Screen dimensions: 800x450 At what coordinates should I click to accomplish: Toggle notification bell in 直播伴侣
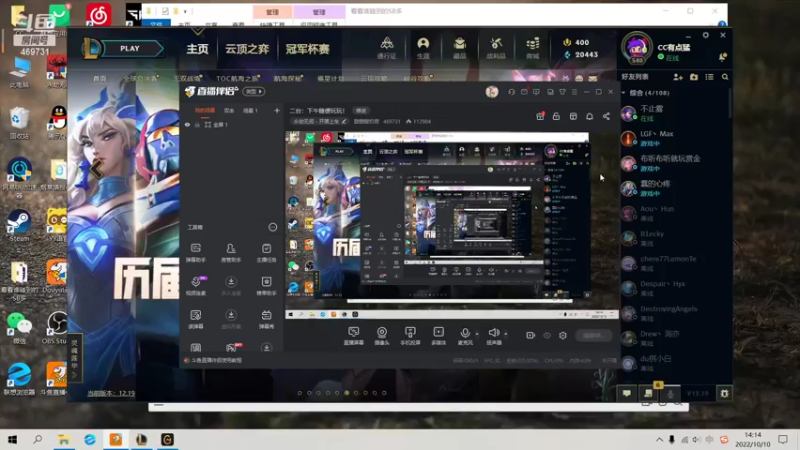coord(589,116)
